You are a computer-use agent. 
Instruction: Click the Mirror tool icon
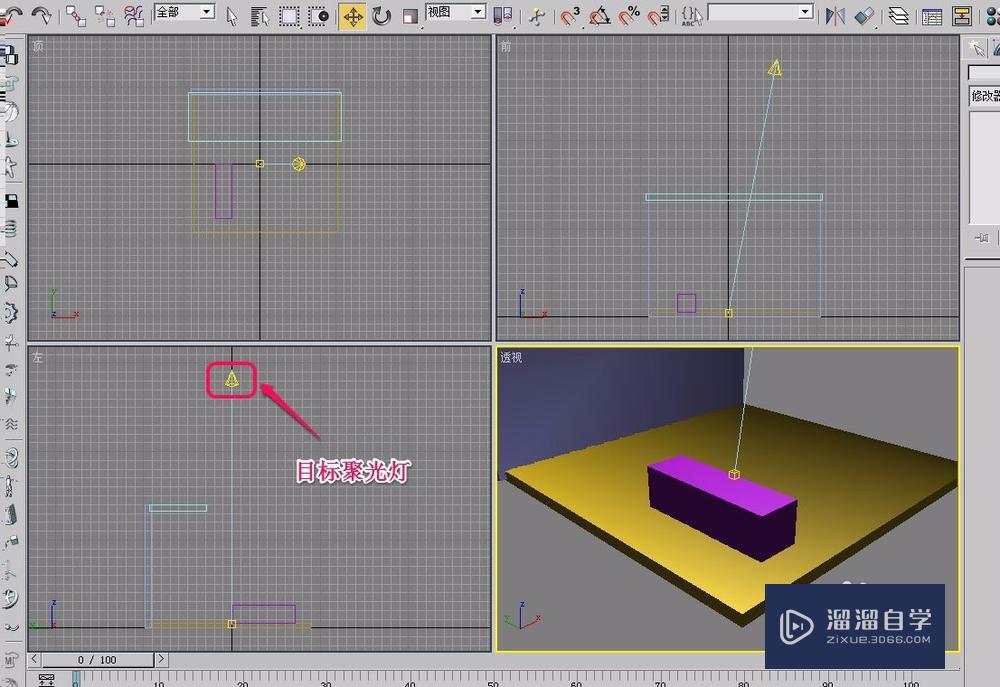835,15
